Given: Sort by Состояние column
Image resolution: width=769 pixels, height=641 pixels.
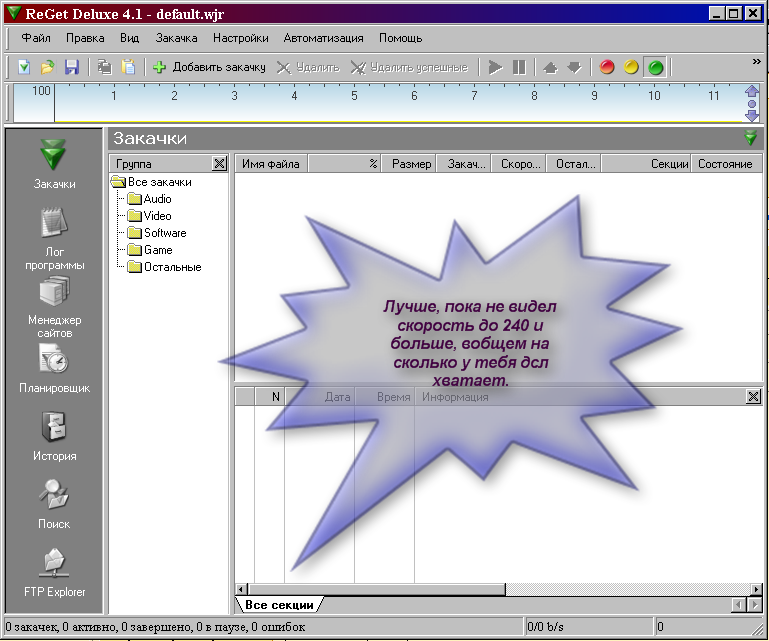Looking at the screenshot, I should [726, 164].
